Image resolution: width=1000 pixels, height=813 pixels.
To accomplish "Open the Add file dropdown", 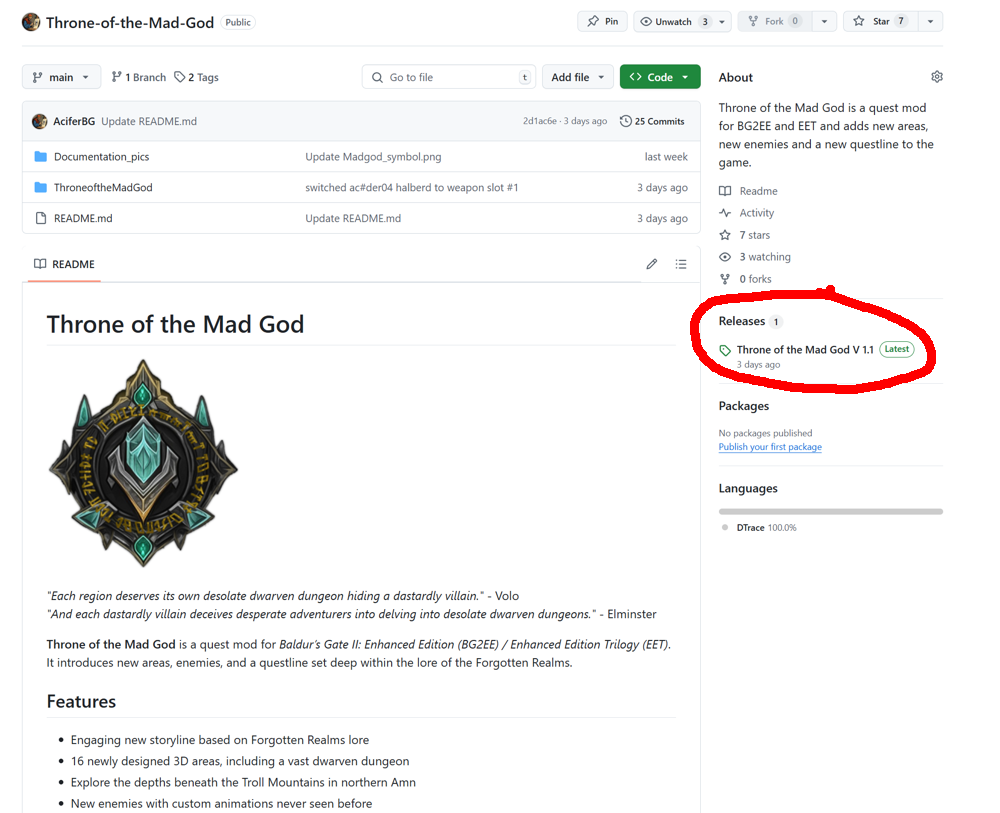I will click(577, 77).
